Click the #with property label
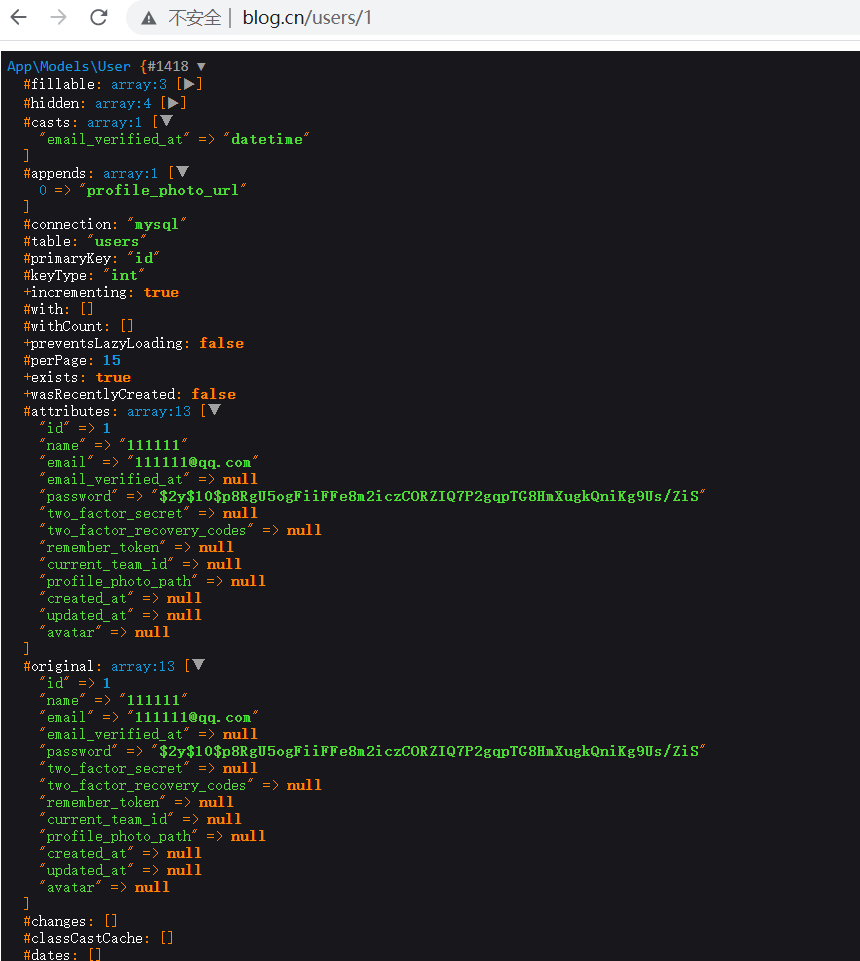Viewport: 860px width, 961px height. tap(47, 310)
